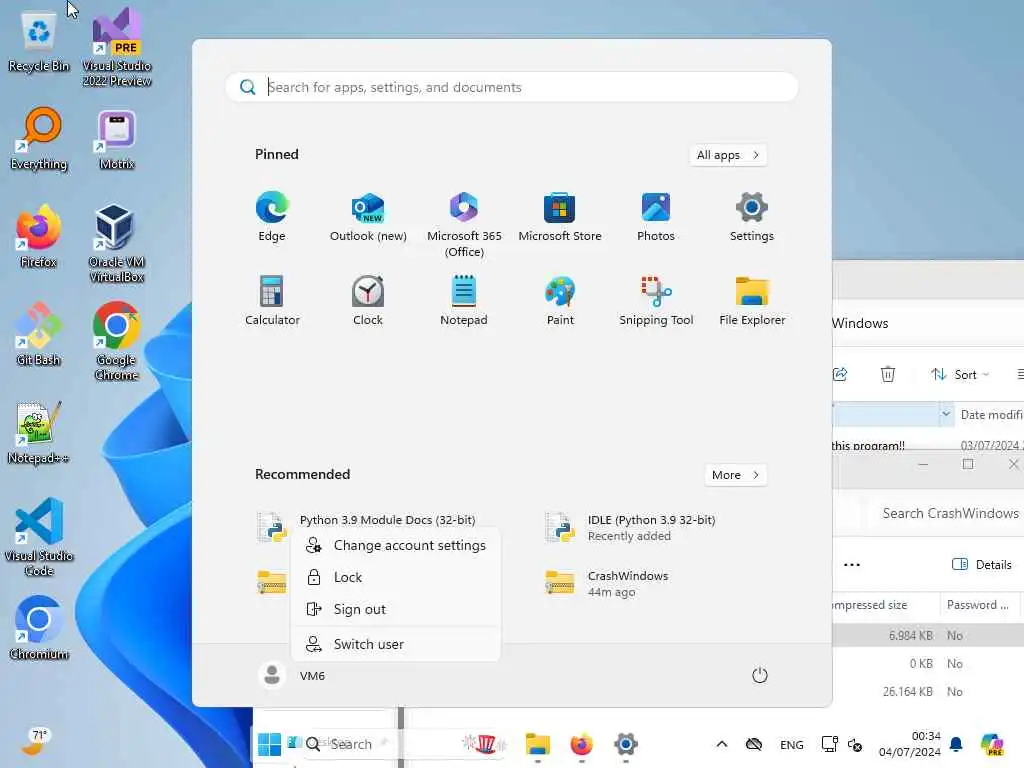Select the Google Chrome desktop shortcut
The image size is (1024, 768).
click(x=117, y=342)
